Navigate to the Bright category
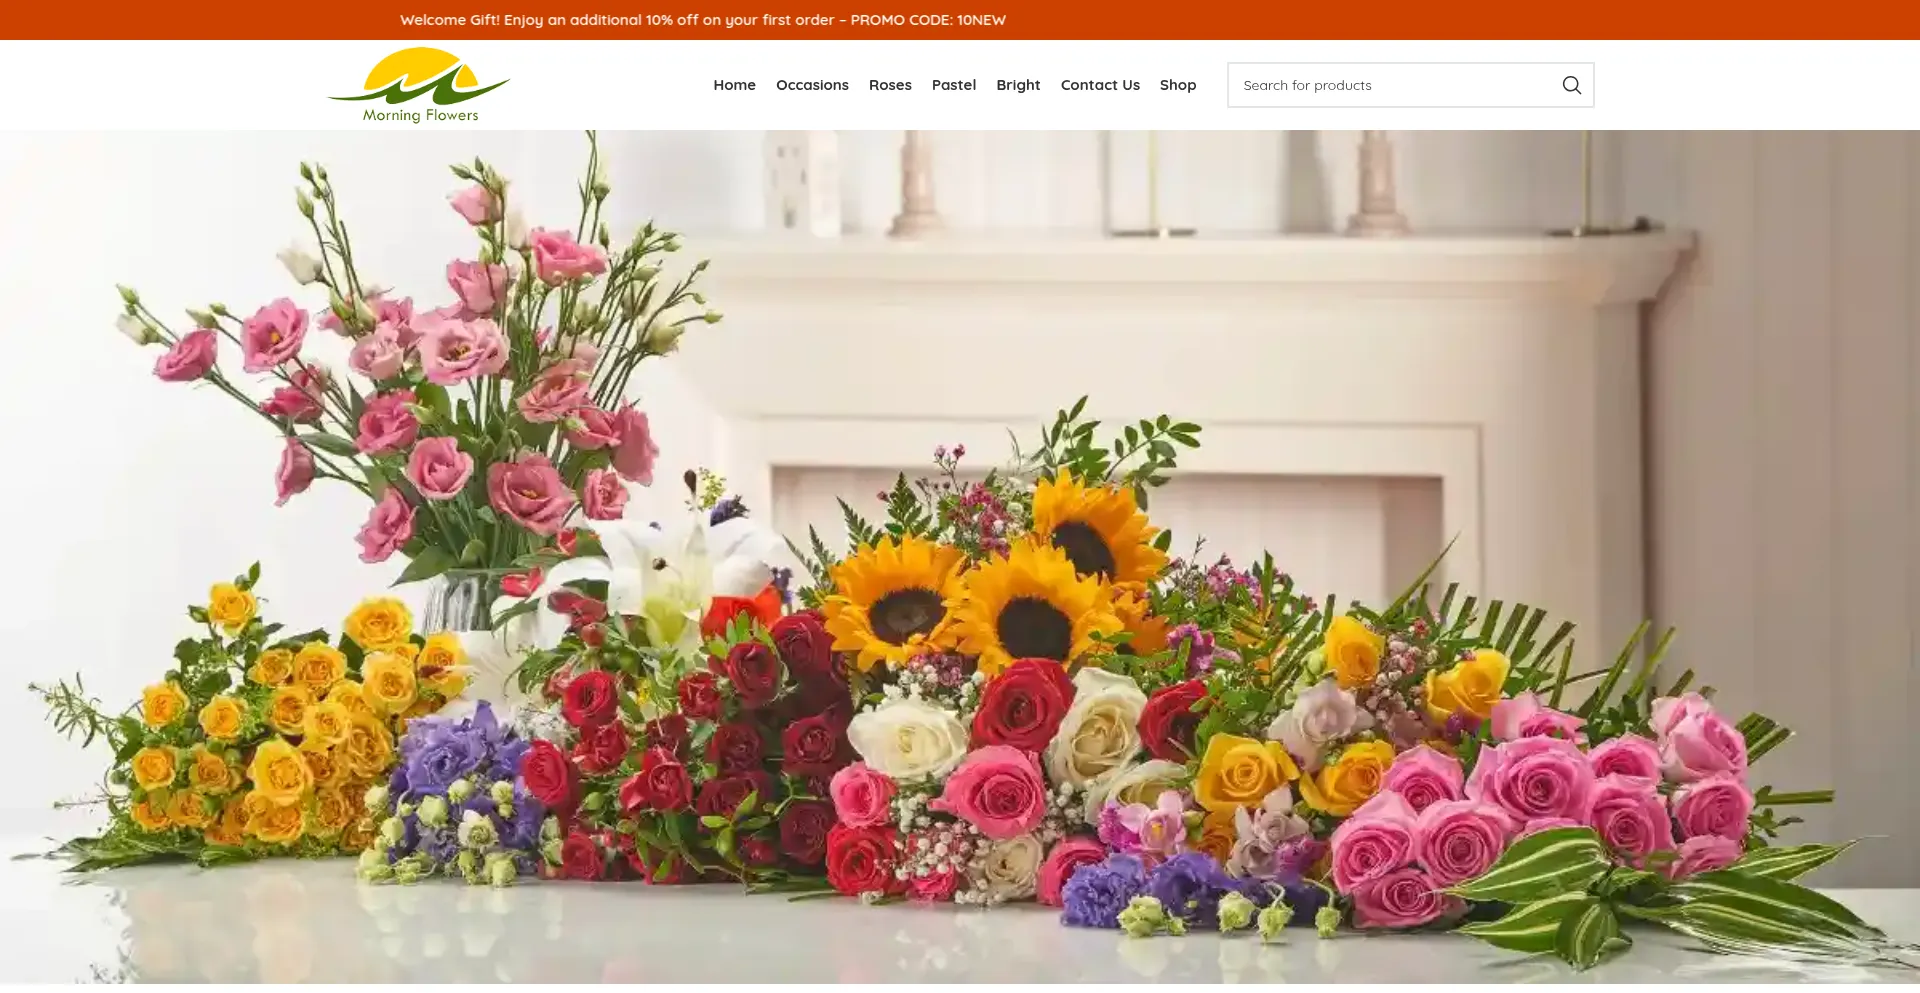Screen dimensions: 1920x993 [1018, 85]
